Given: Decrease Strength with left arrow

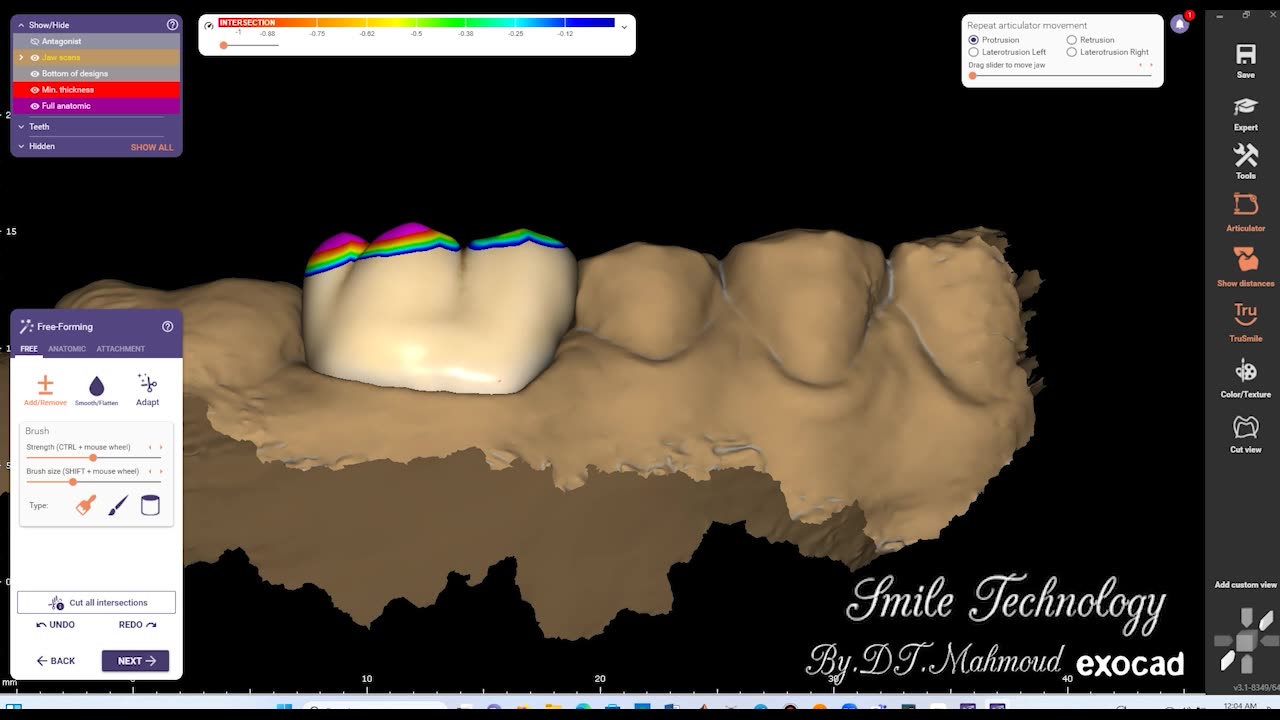Looking at the screenshot, I should [x=150, y=447].
